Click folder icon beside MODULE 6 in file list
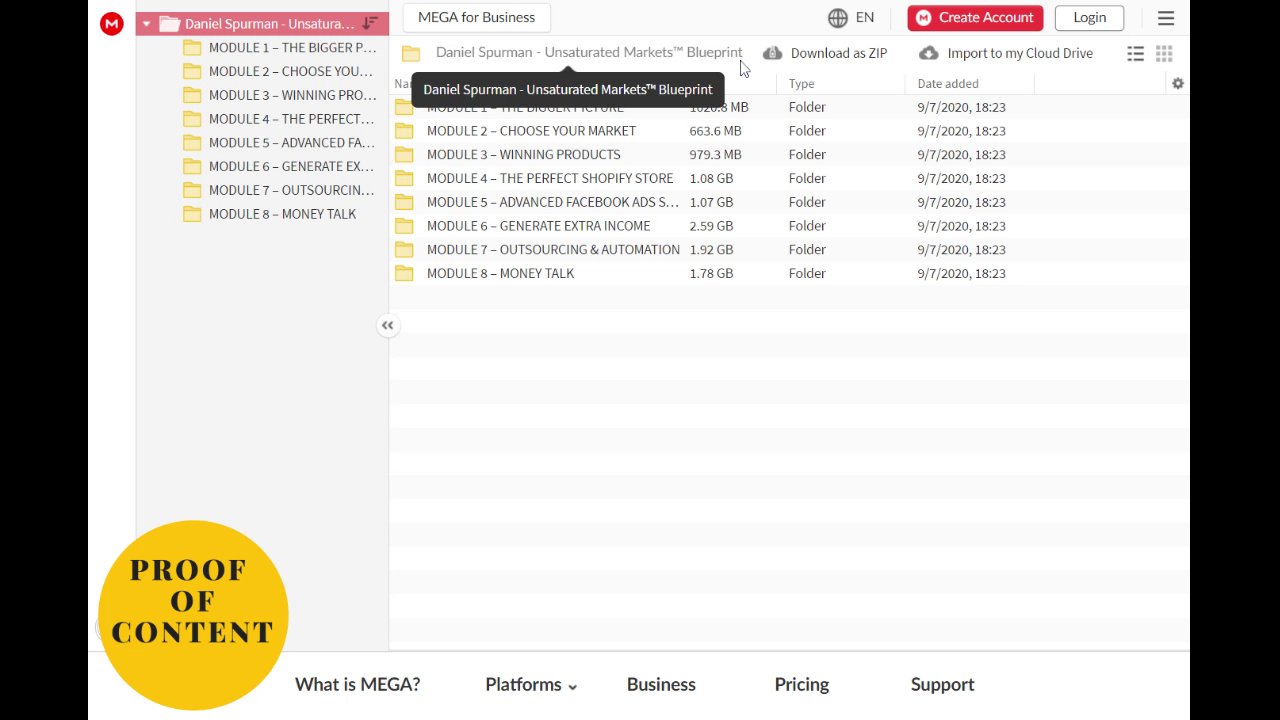 tap(404, 226)
